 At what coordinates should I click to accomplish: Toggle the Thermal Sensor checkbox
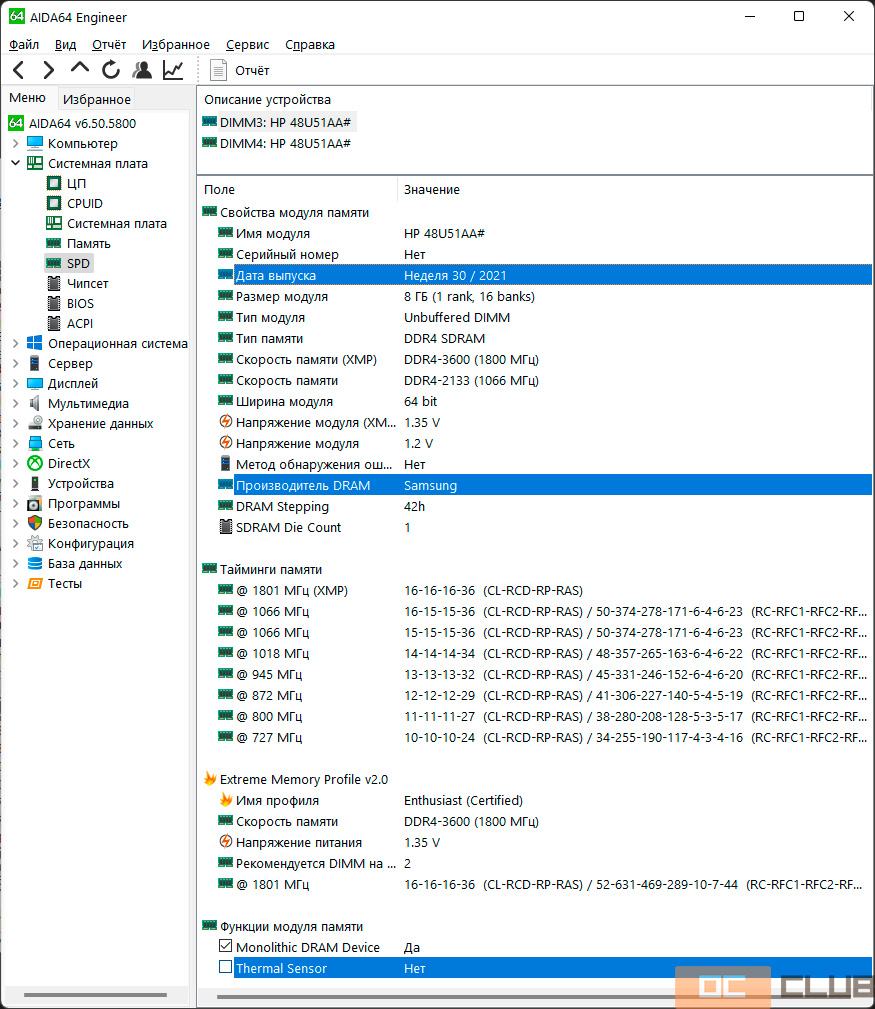click(225, 967)
